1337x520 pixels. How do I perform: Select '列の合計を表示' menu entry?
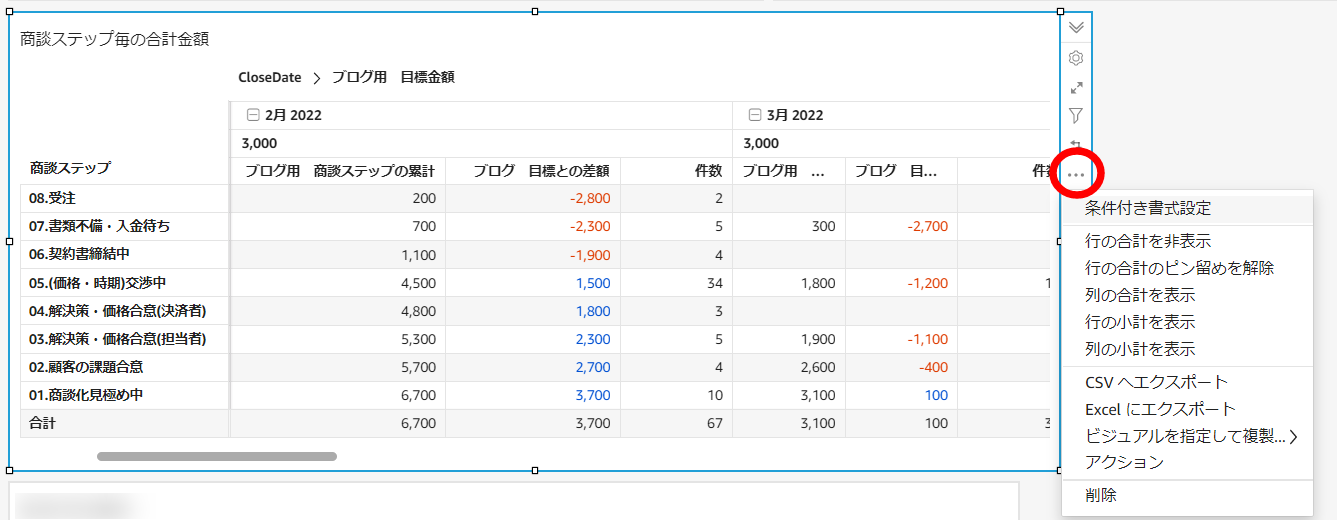(1139, 295)
